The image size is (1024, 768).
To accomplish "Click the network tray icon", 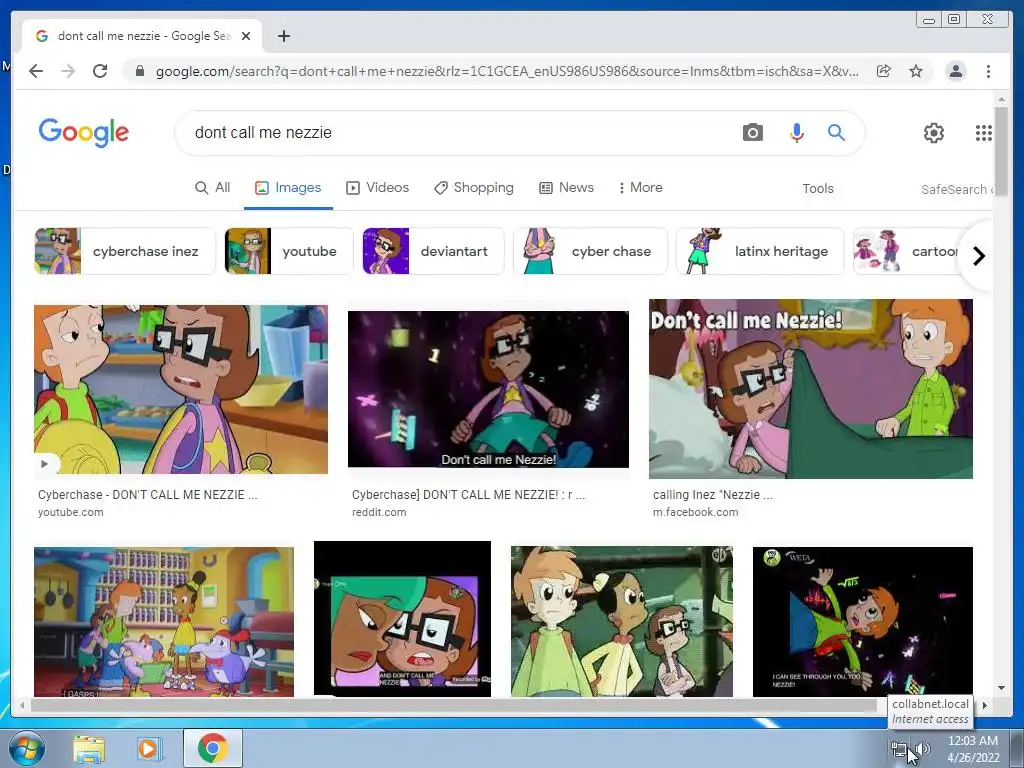I will (x=899, y=749).
